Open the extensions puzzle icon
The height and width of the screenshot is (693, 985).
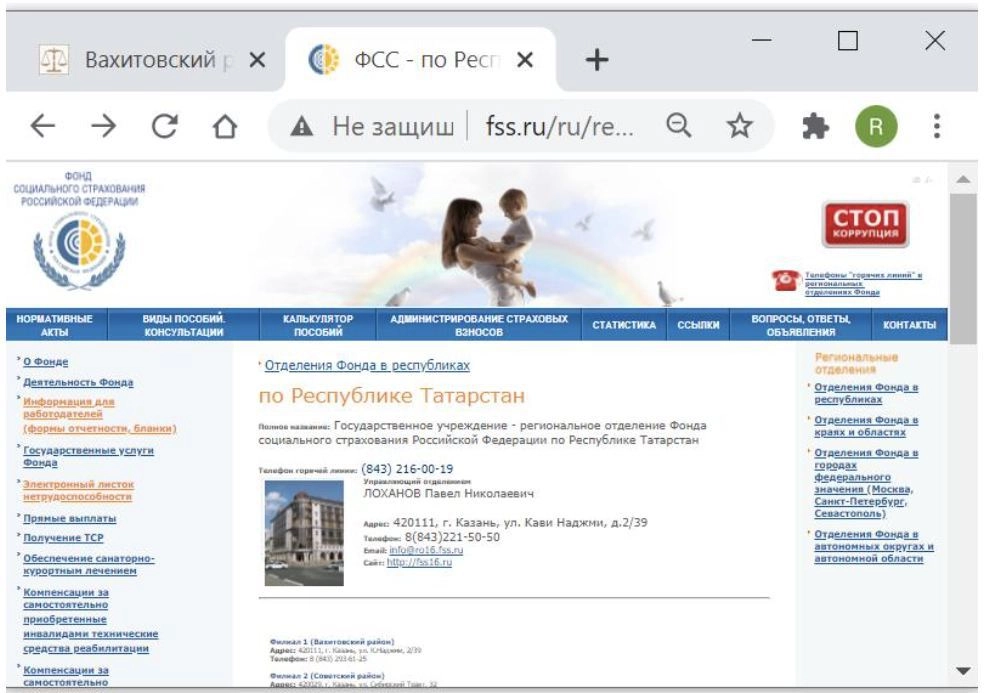(814, 127)
